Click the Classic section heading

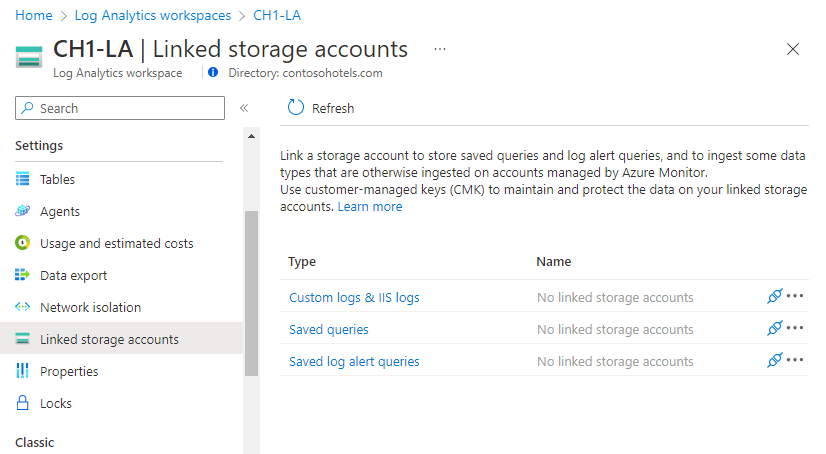[x=34, y=442]
